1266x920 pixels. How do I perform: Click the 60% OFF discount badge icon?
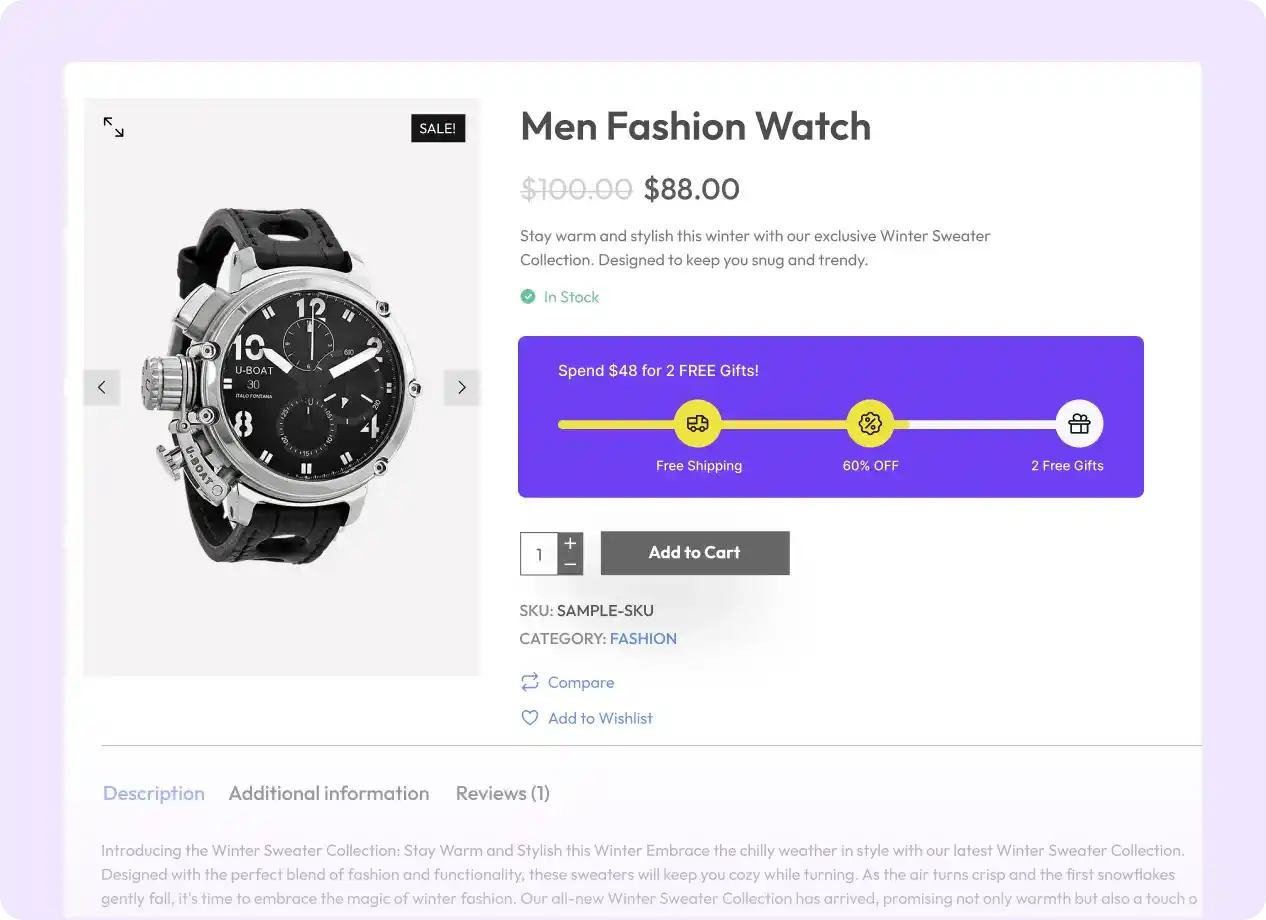[x=870, y=422]
